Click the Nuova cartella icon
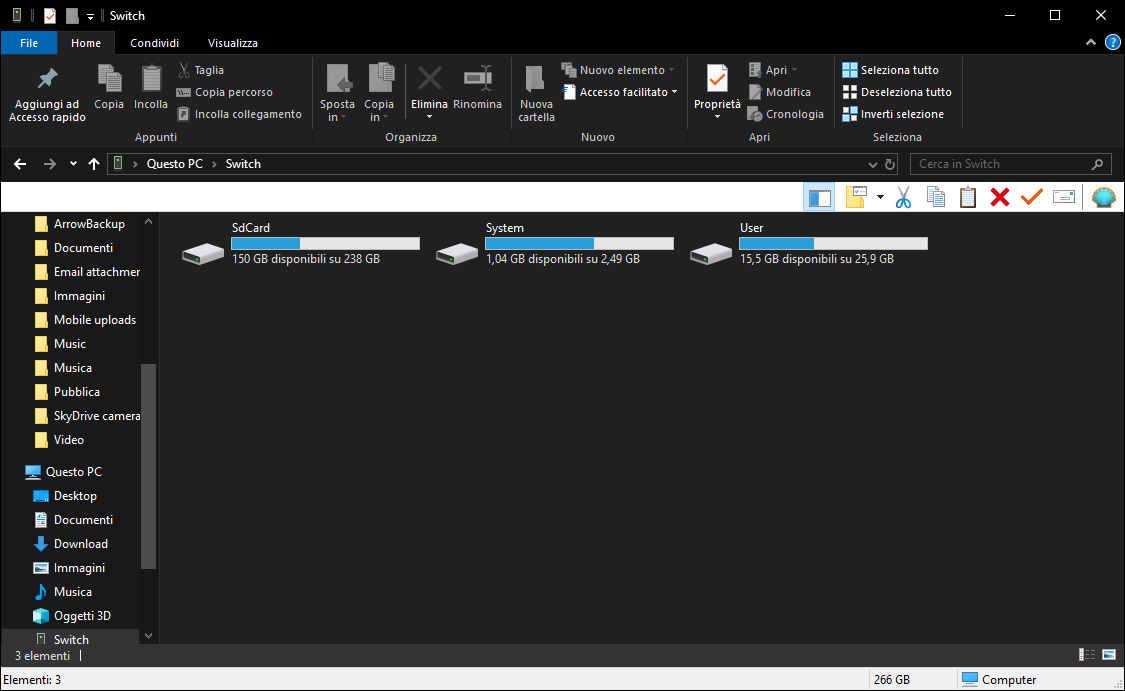This screenshot has width=1125, height=691. coord(536,80)
